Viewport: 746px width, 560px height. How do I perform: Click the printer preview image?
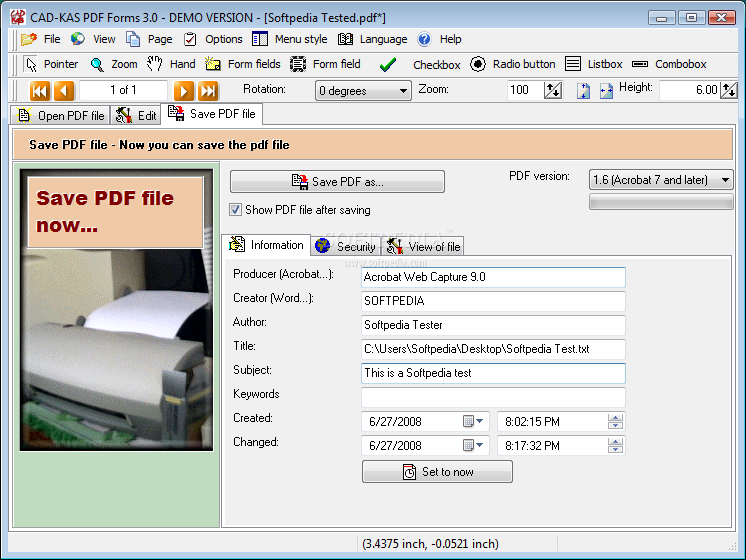coord(116,309)
